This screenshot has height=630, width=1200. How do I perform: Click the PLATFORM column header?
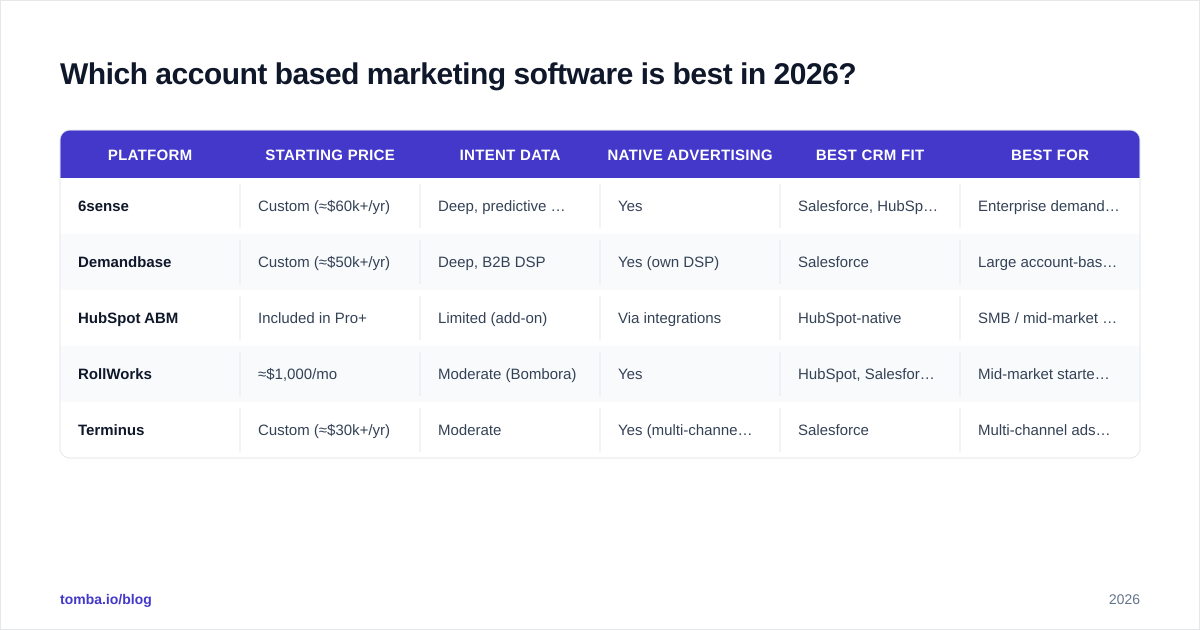150,155
